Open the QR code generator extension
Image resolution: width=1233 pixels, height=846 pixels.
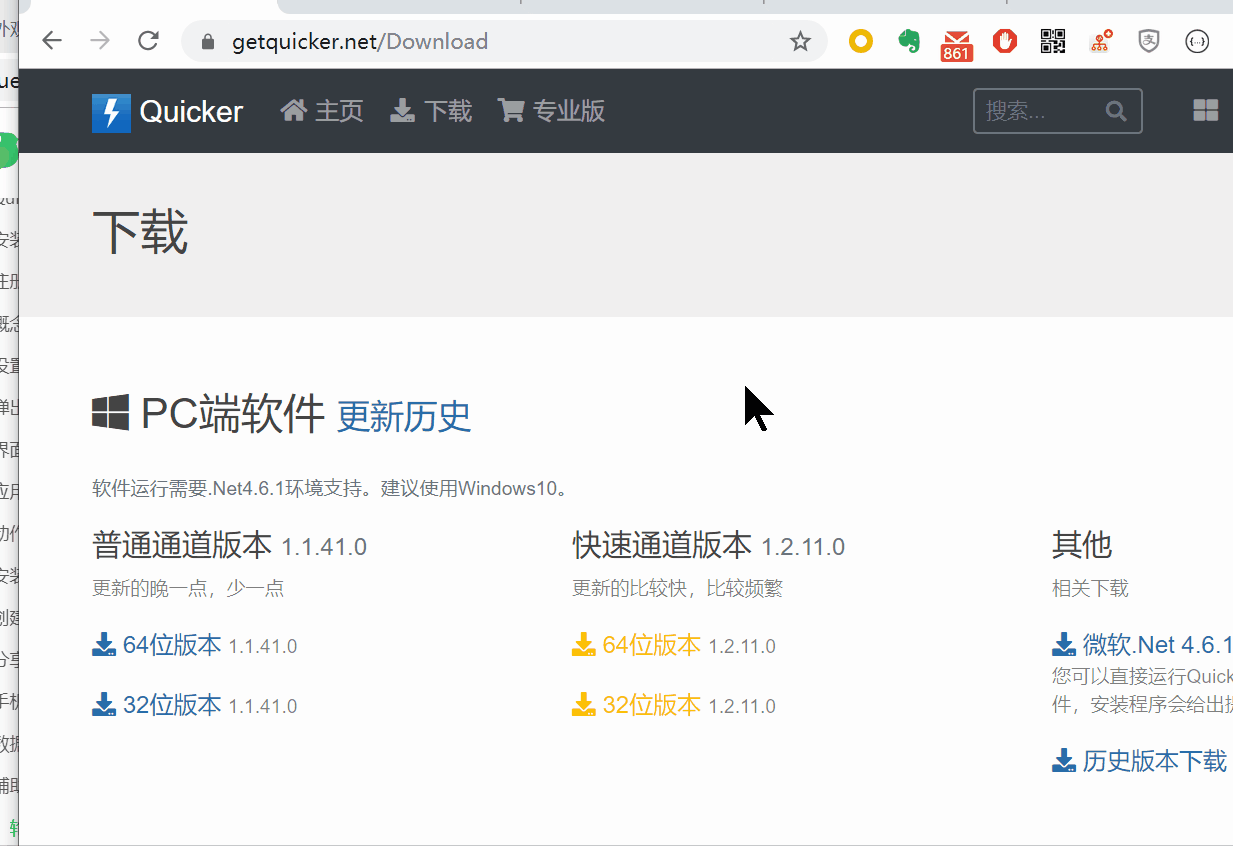(1052, 41)
